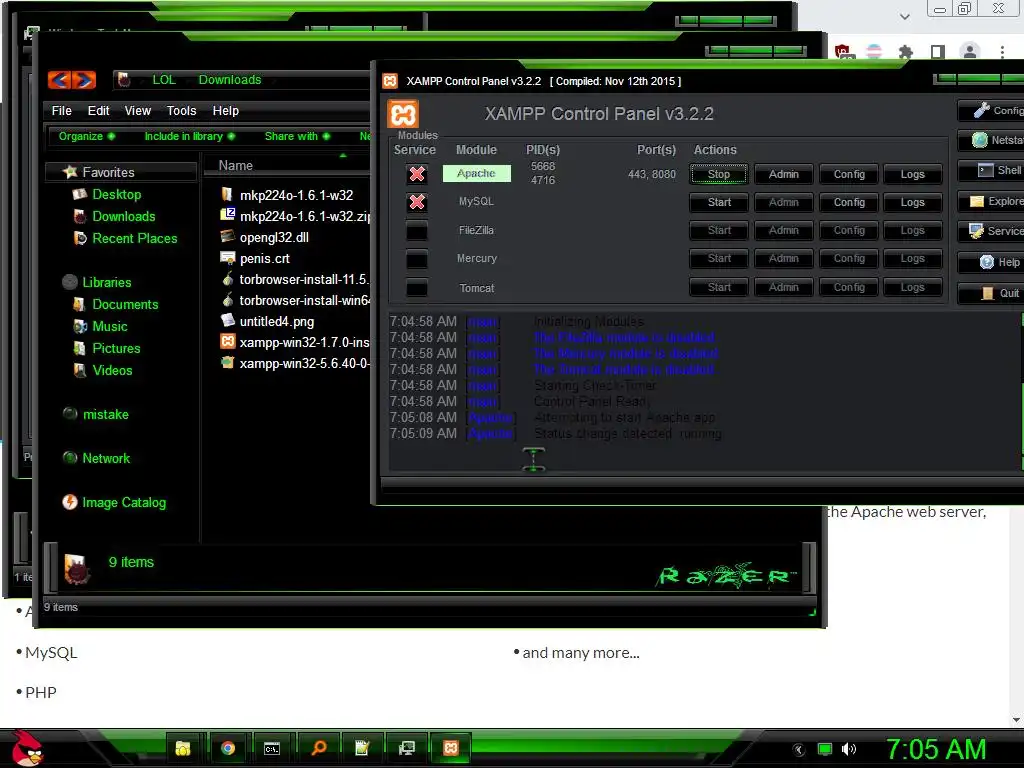Toggle Apache service install checkbox
1024x768 pixels.
(417, 174)
